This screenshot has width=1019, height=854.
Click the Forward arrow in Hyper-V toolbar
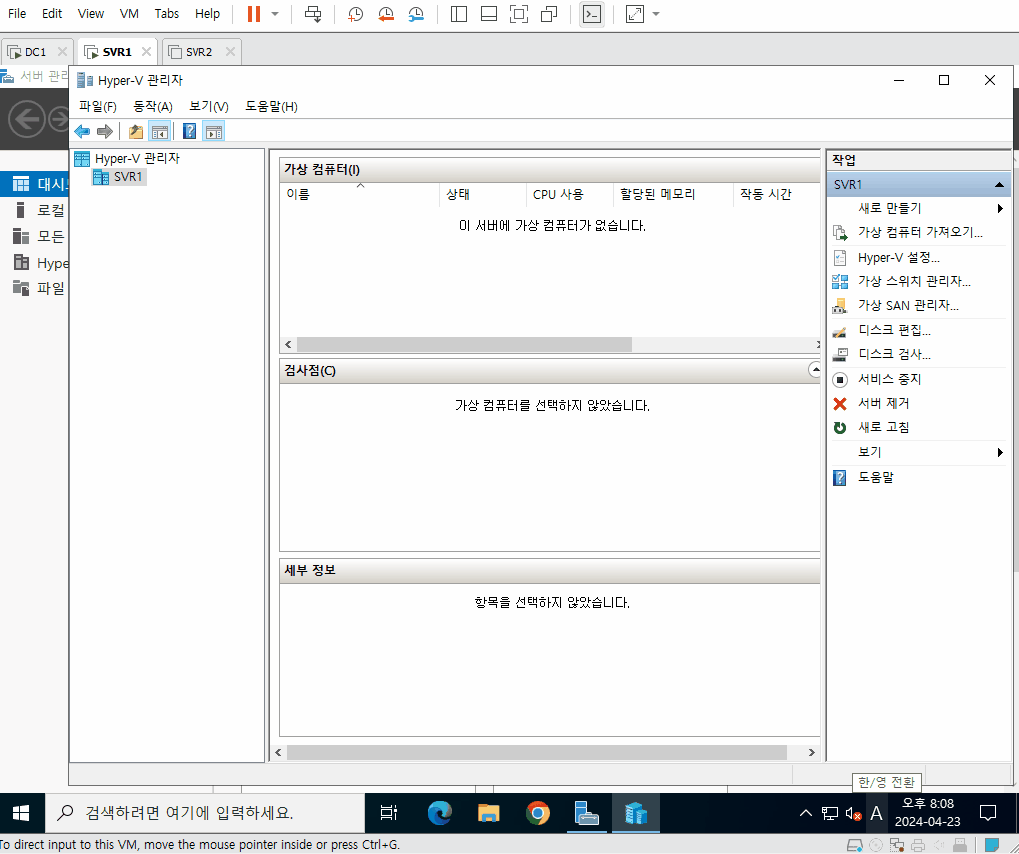click(x=105, y=132)
